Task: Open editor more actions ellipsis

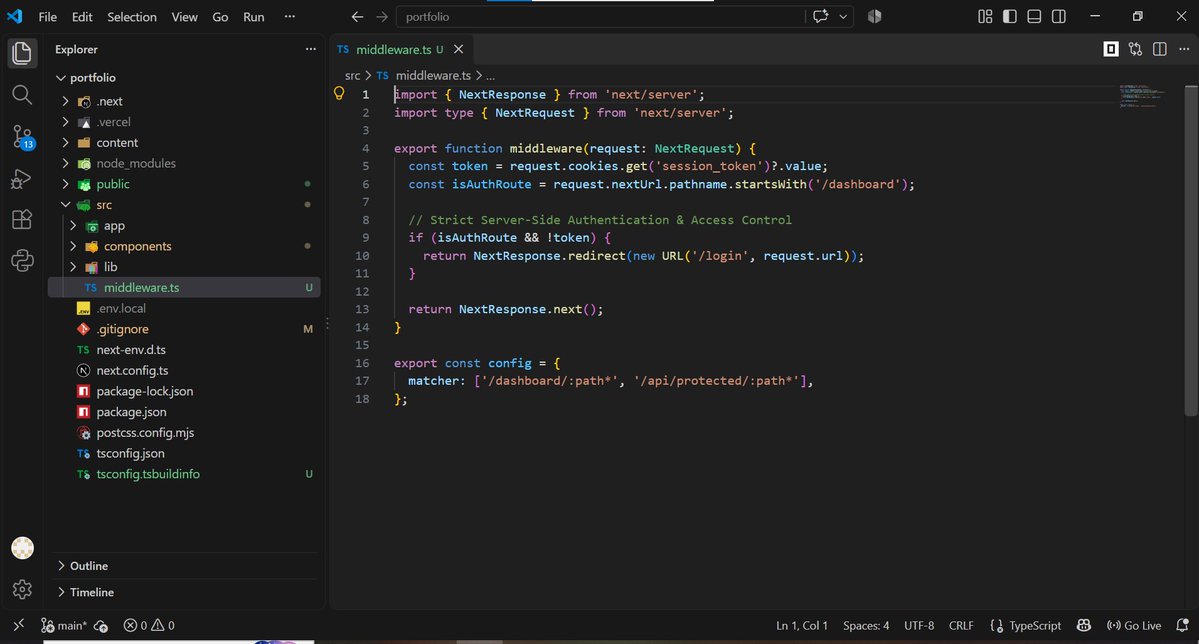Action: pyautogui.click(x=1184, y=49)
